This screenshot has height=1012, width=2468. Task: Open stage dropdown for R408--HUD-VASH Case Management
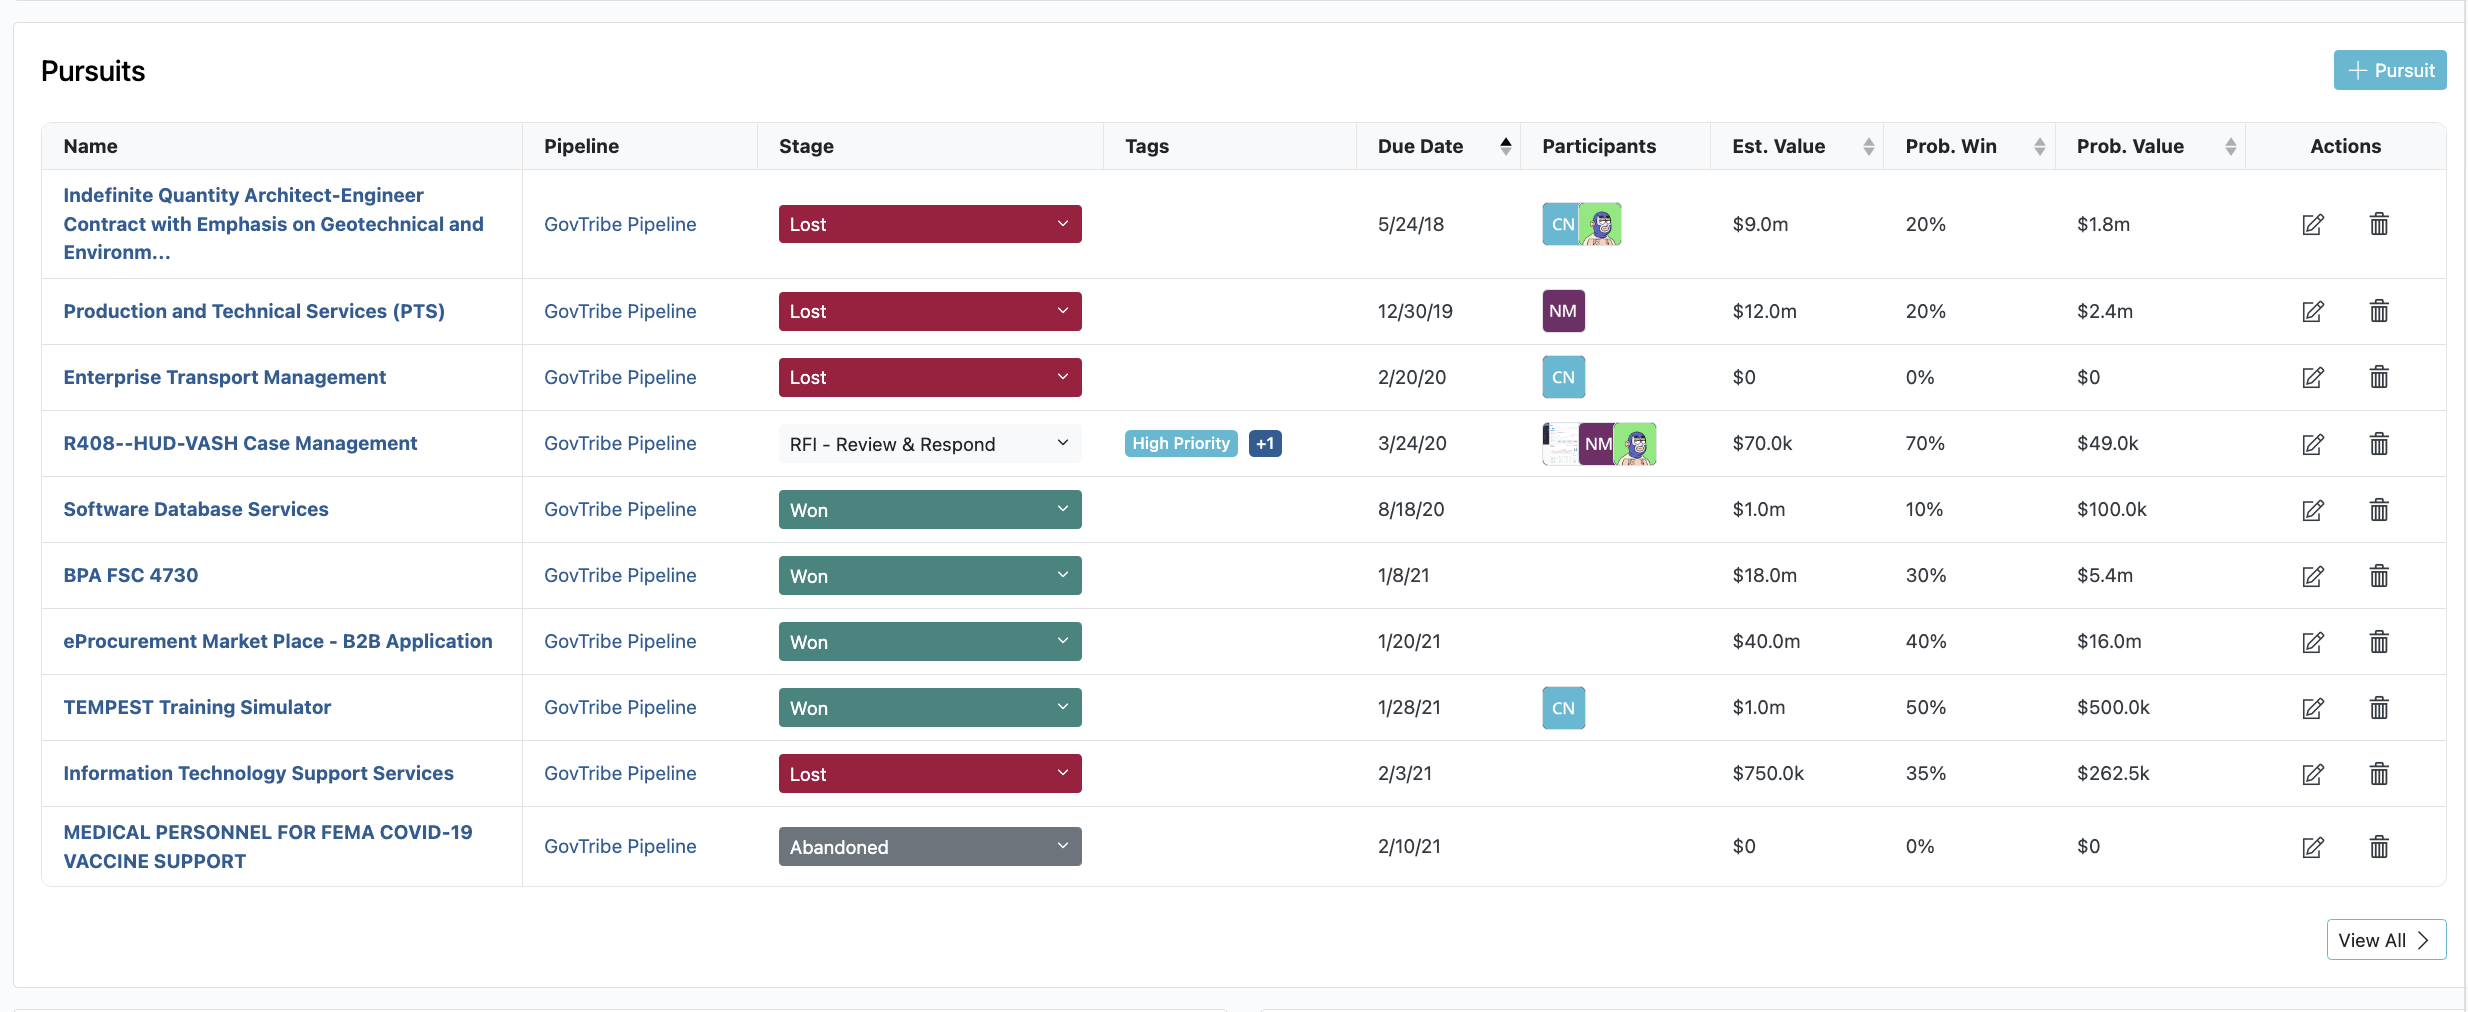coord(929,444)
